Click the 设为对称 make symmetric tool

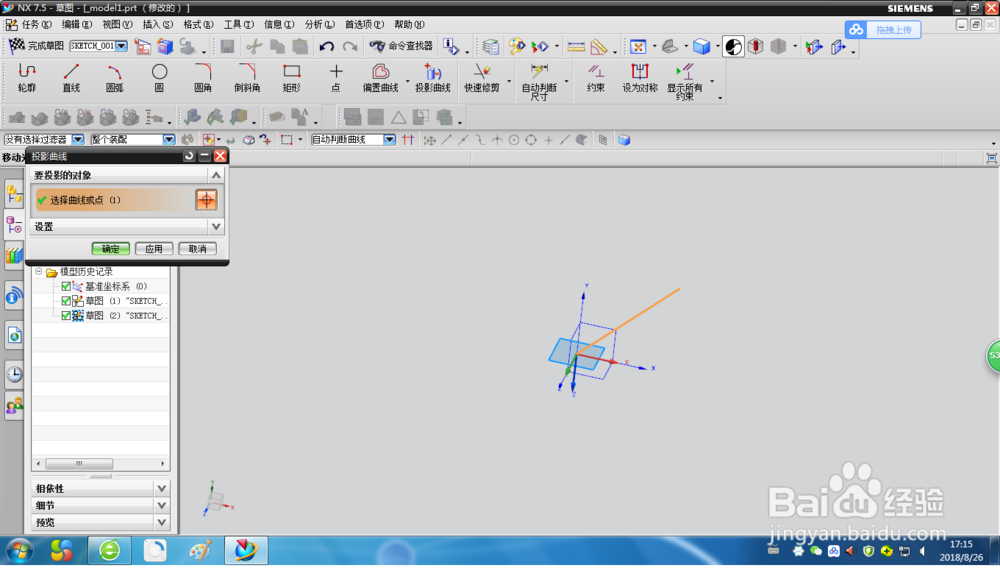click(640, 78)
